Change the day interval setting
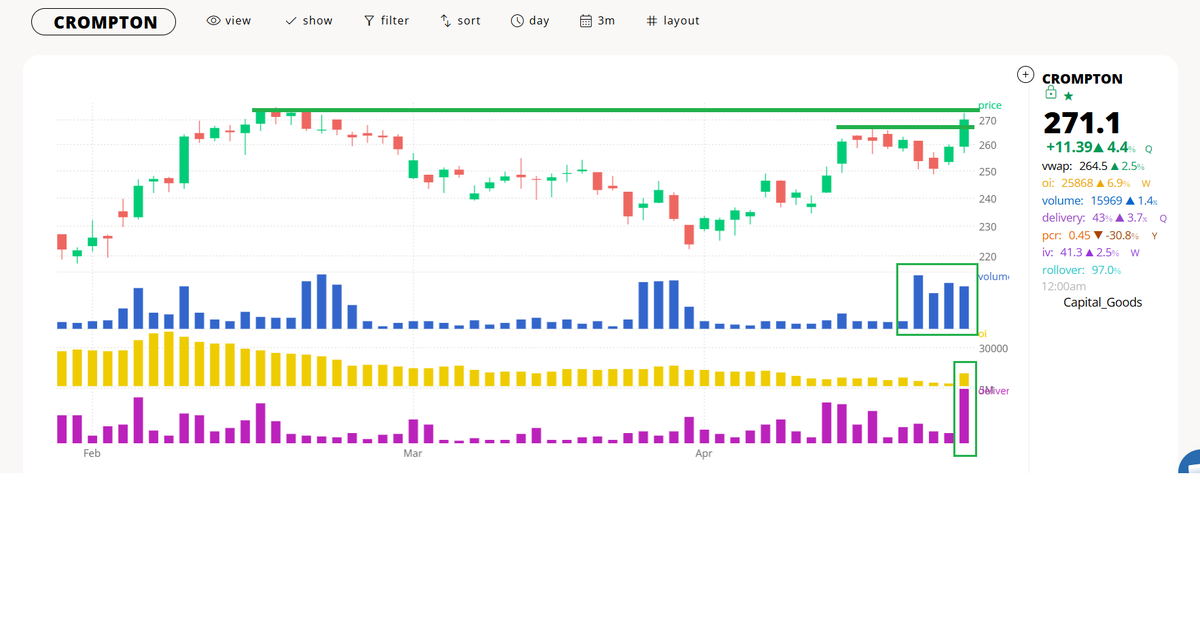Image resolution: width=1200 pixels, height=618 pixels. 530,20
